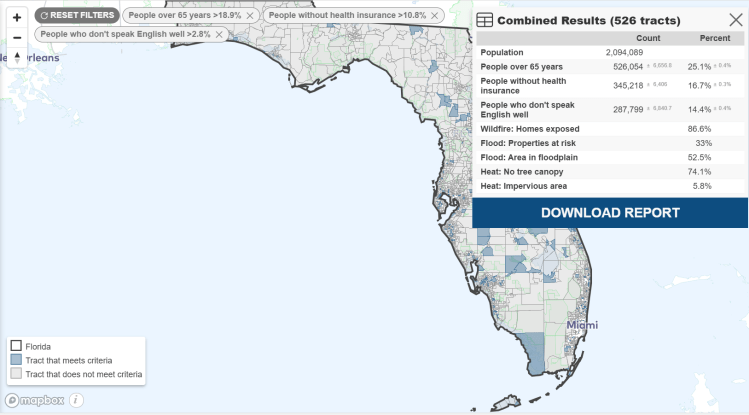The image size is (749, 415).
Task: Click the Heat: Impervious area row
Action: tap(610, 186)
